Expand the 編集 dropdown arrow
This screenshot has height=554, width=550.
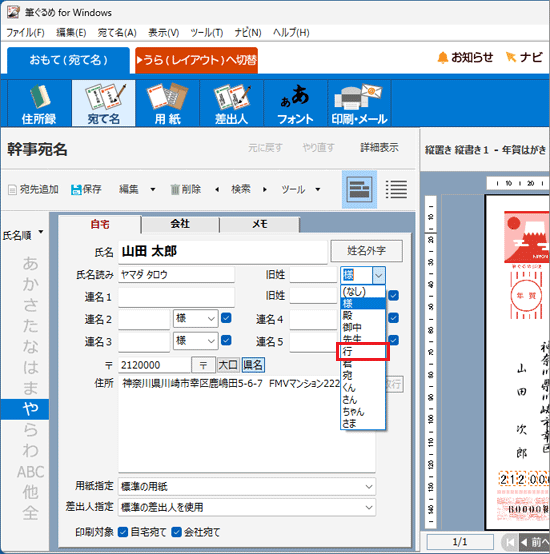tap(153, 190)
